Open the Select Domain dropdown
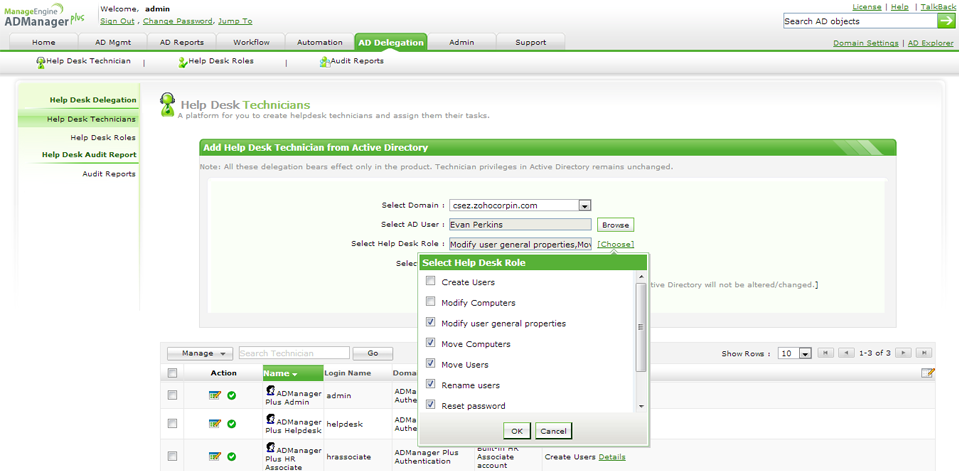 pyautogui.click(x=584, y=206)
